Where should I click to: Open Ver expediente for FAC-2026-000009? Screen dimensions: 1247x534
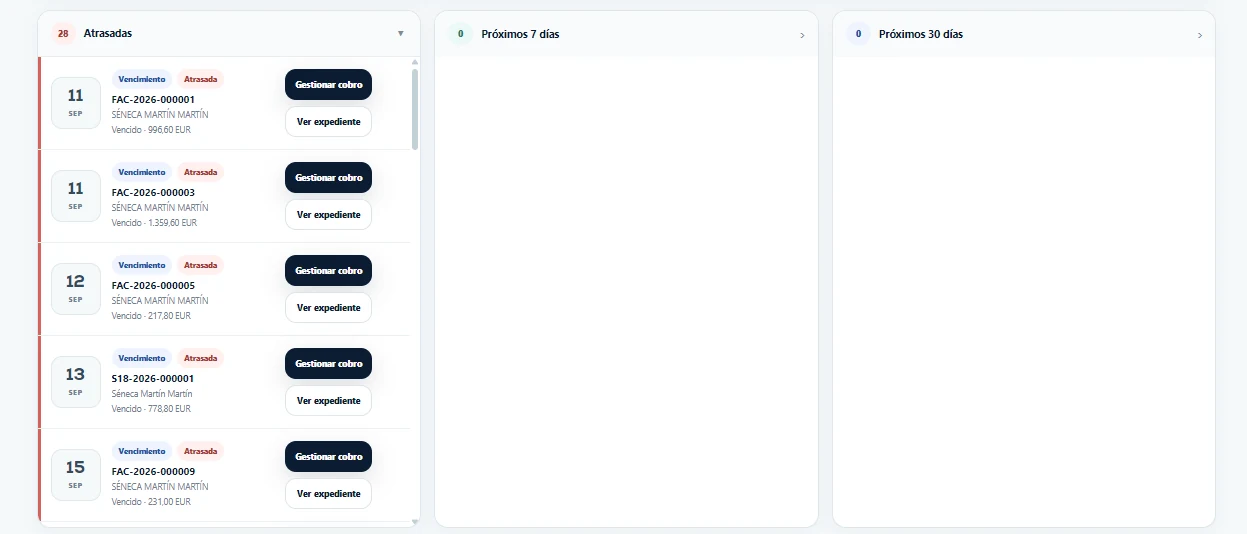coord(328,494)
